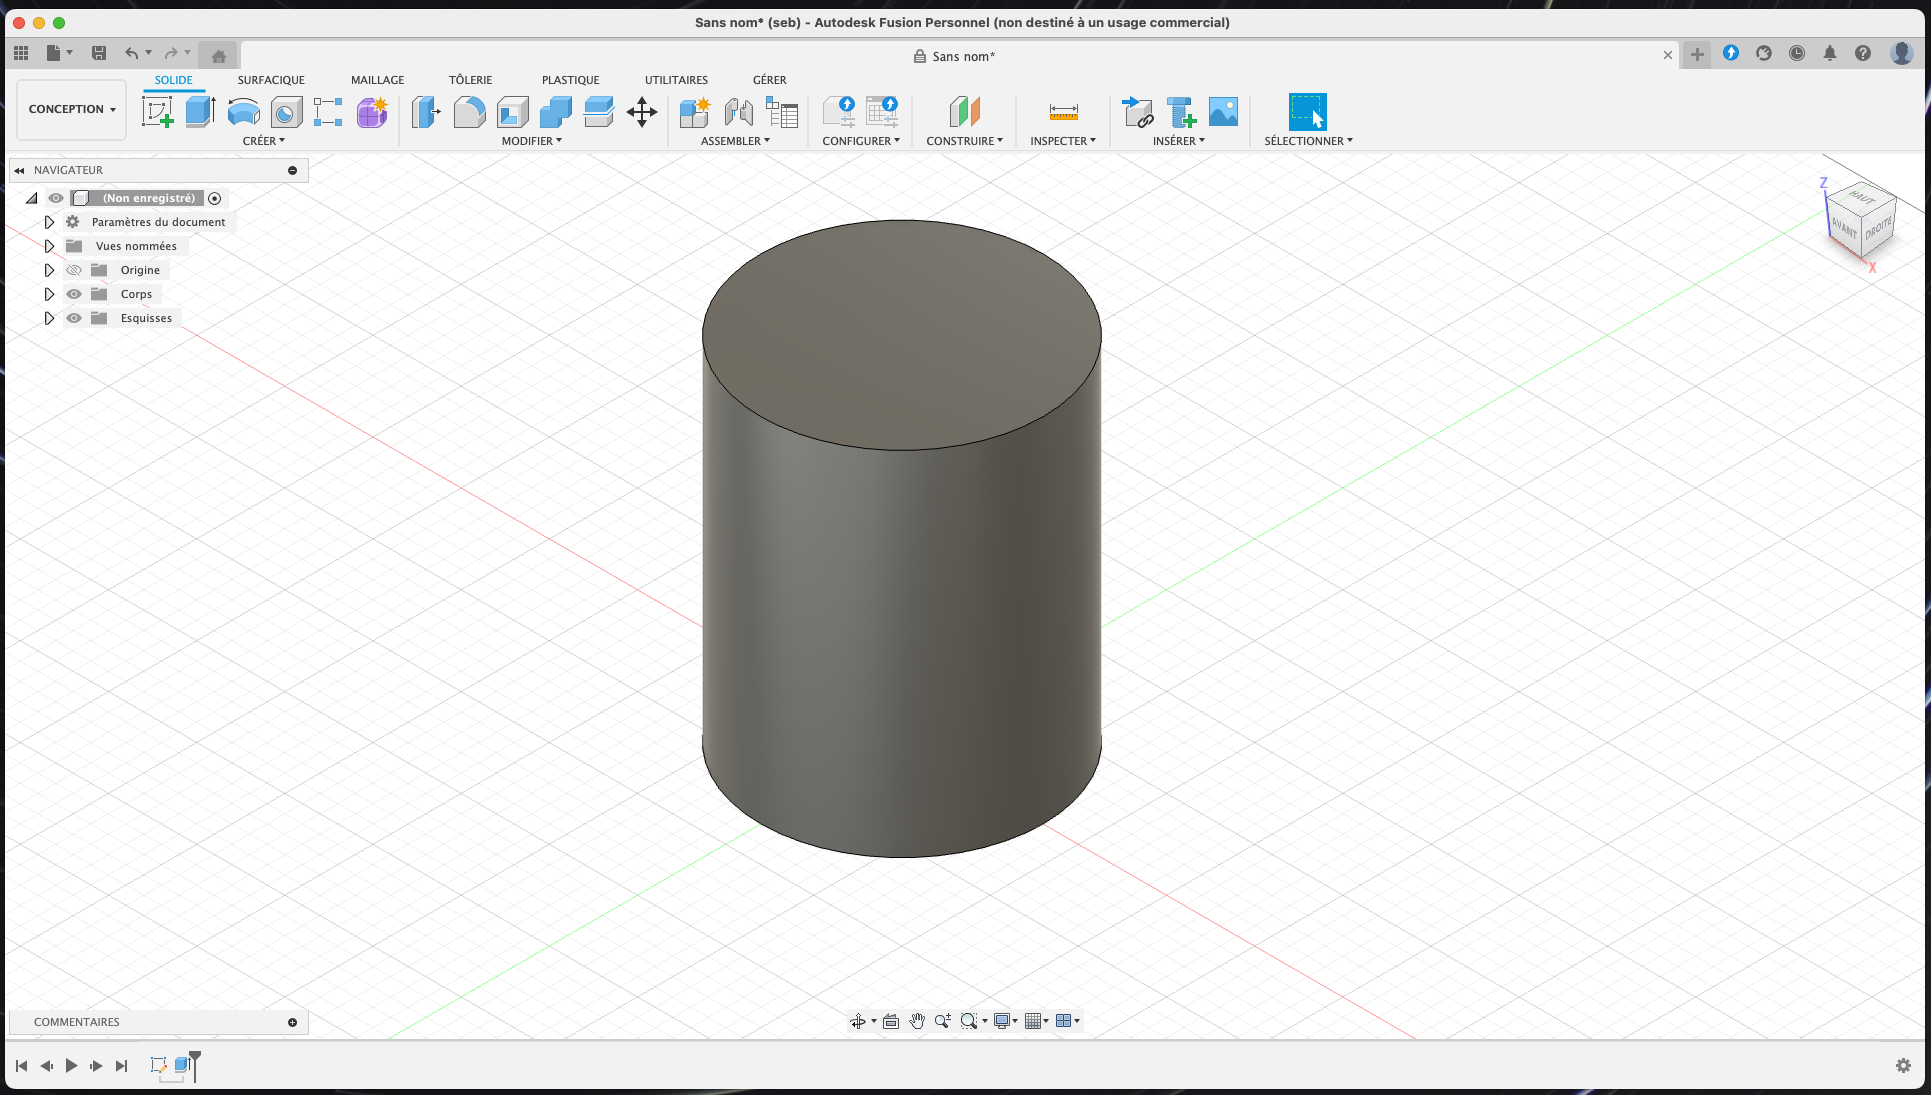Click the Measure tool in Inspecter
The image size is (1931, 1095).
1063,112
